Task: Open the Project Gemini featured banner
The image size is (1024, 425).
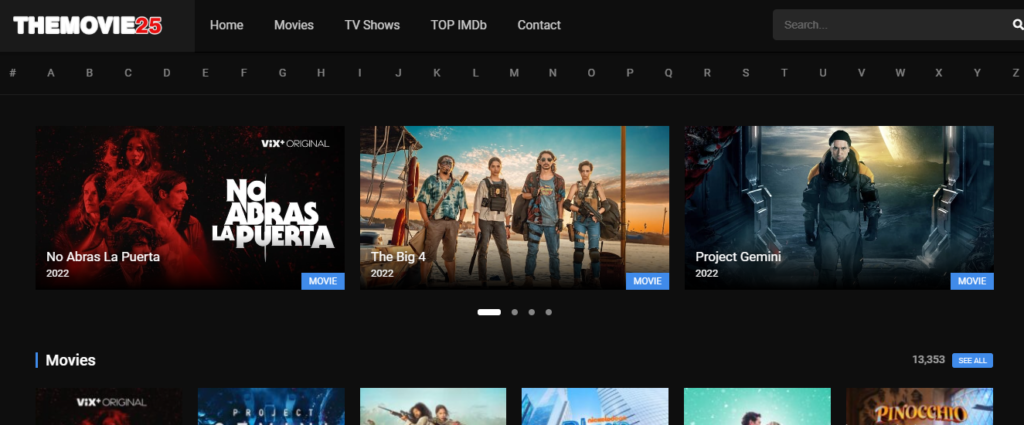Action: (x=839, y=208)
